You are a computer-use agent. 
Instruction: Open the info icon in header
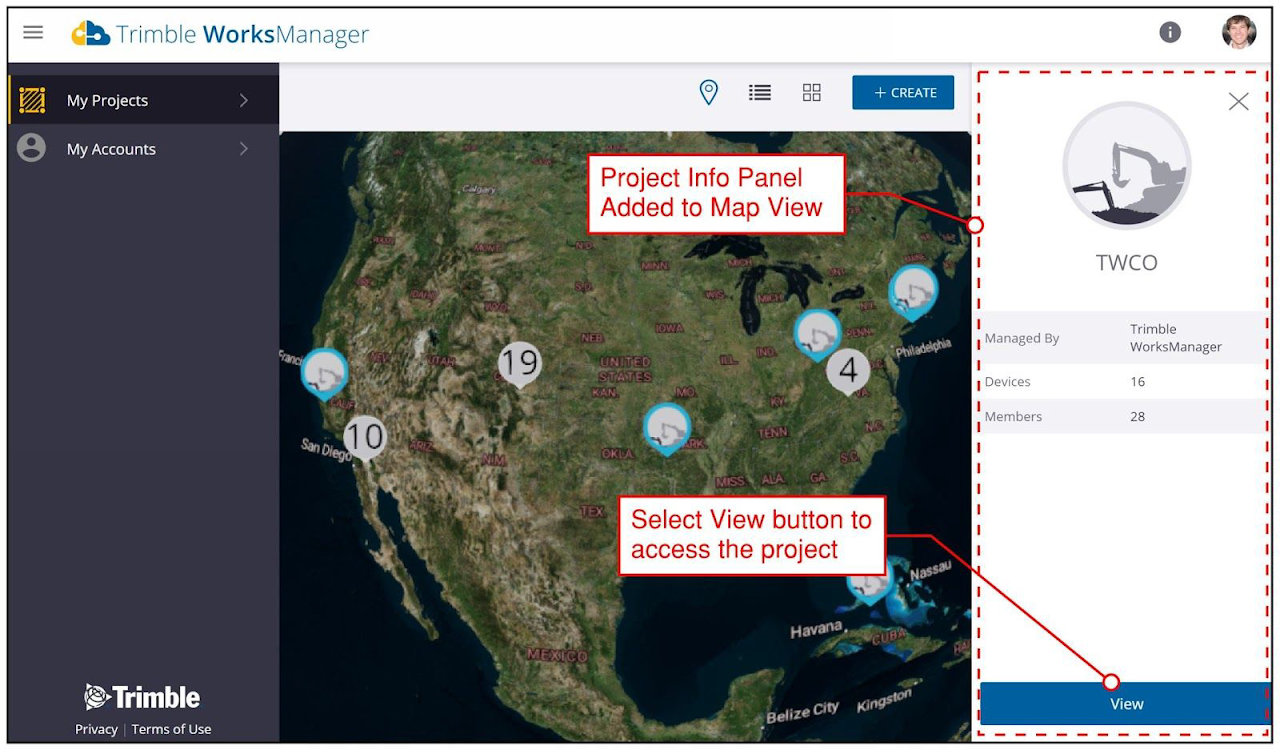point(1170,32)
